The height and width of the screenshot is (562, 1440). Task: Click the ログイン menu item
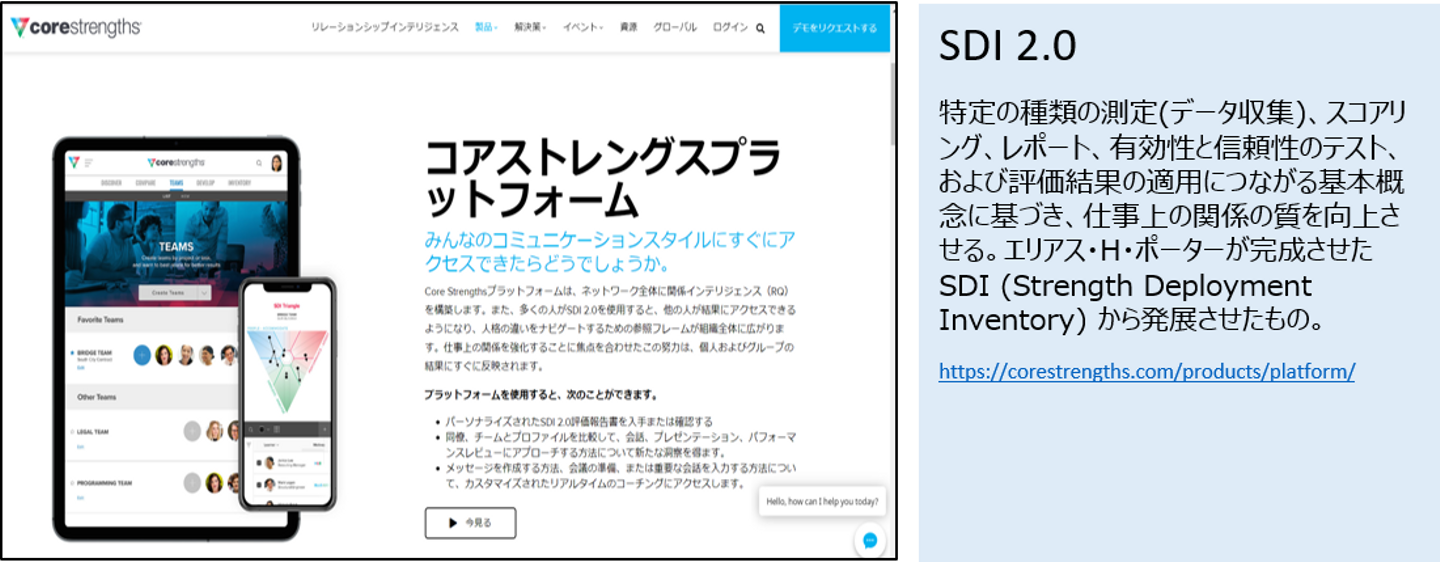click(x=730, y=28)
